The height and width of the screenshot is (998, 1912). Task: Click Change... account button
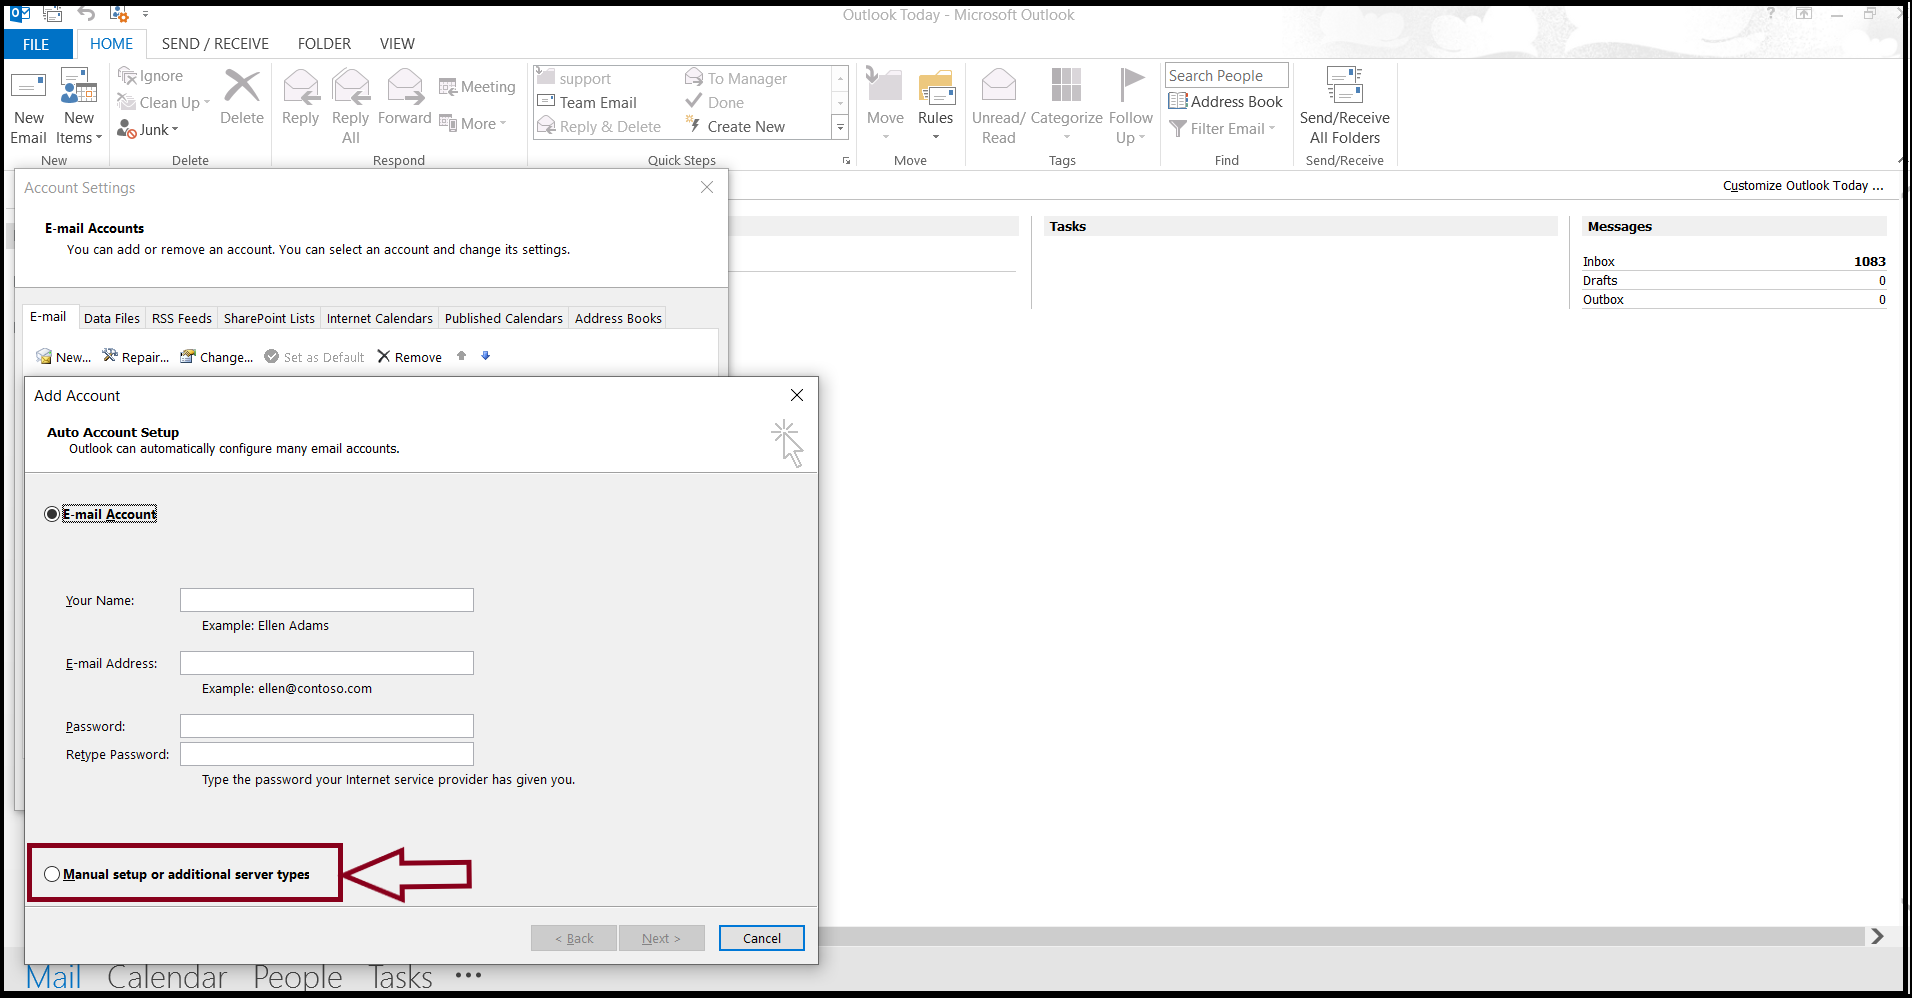click(x=217, y=357)
